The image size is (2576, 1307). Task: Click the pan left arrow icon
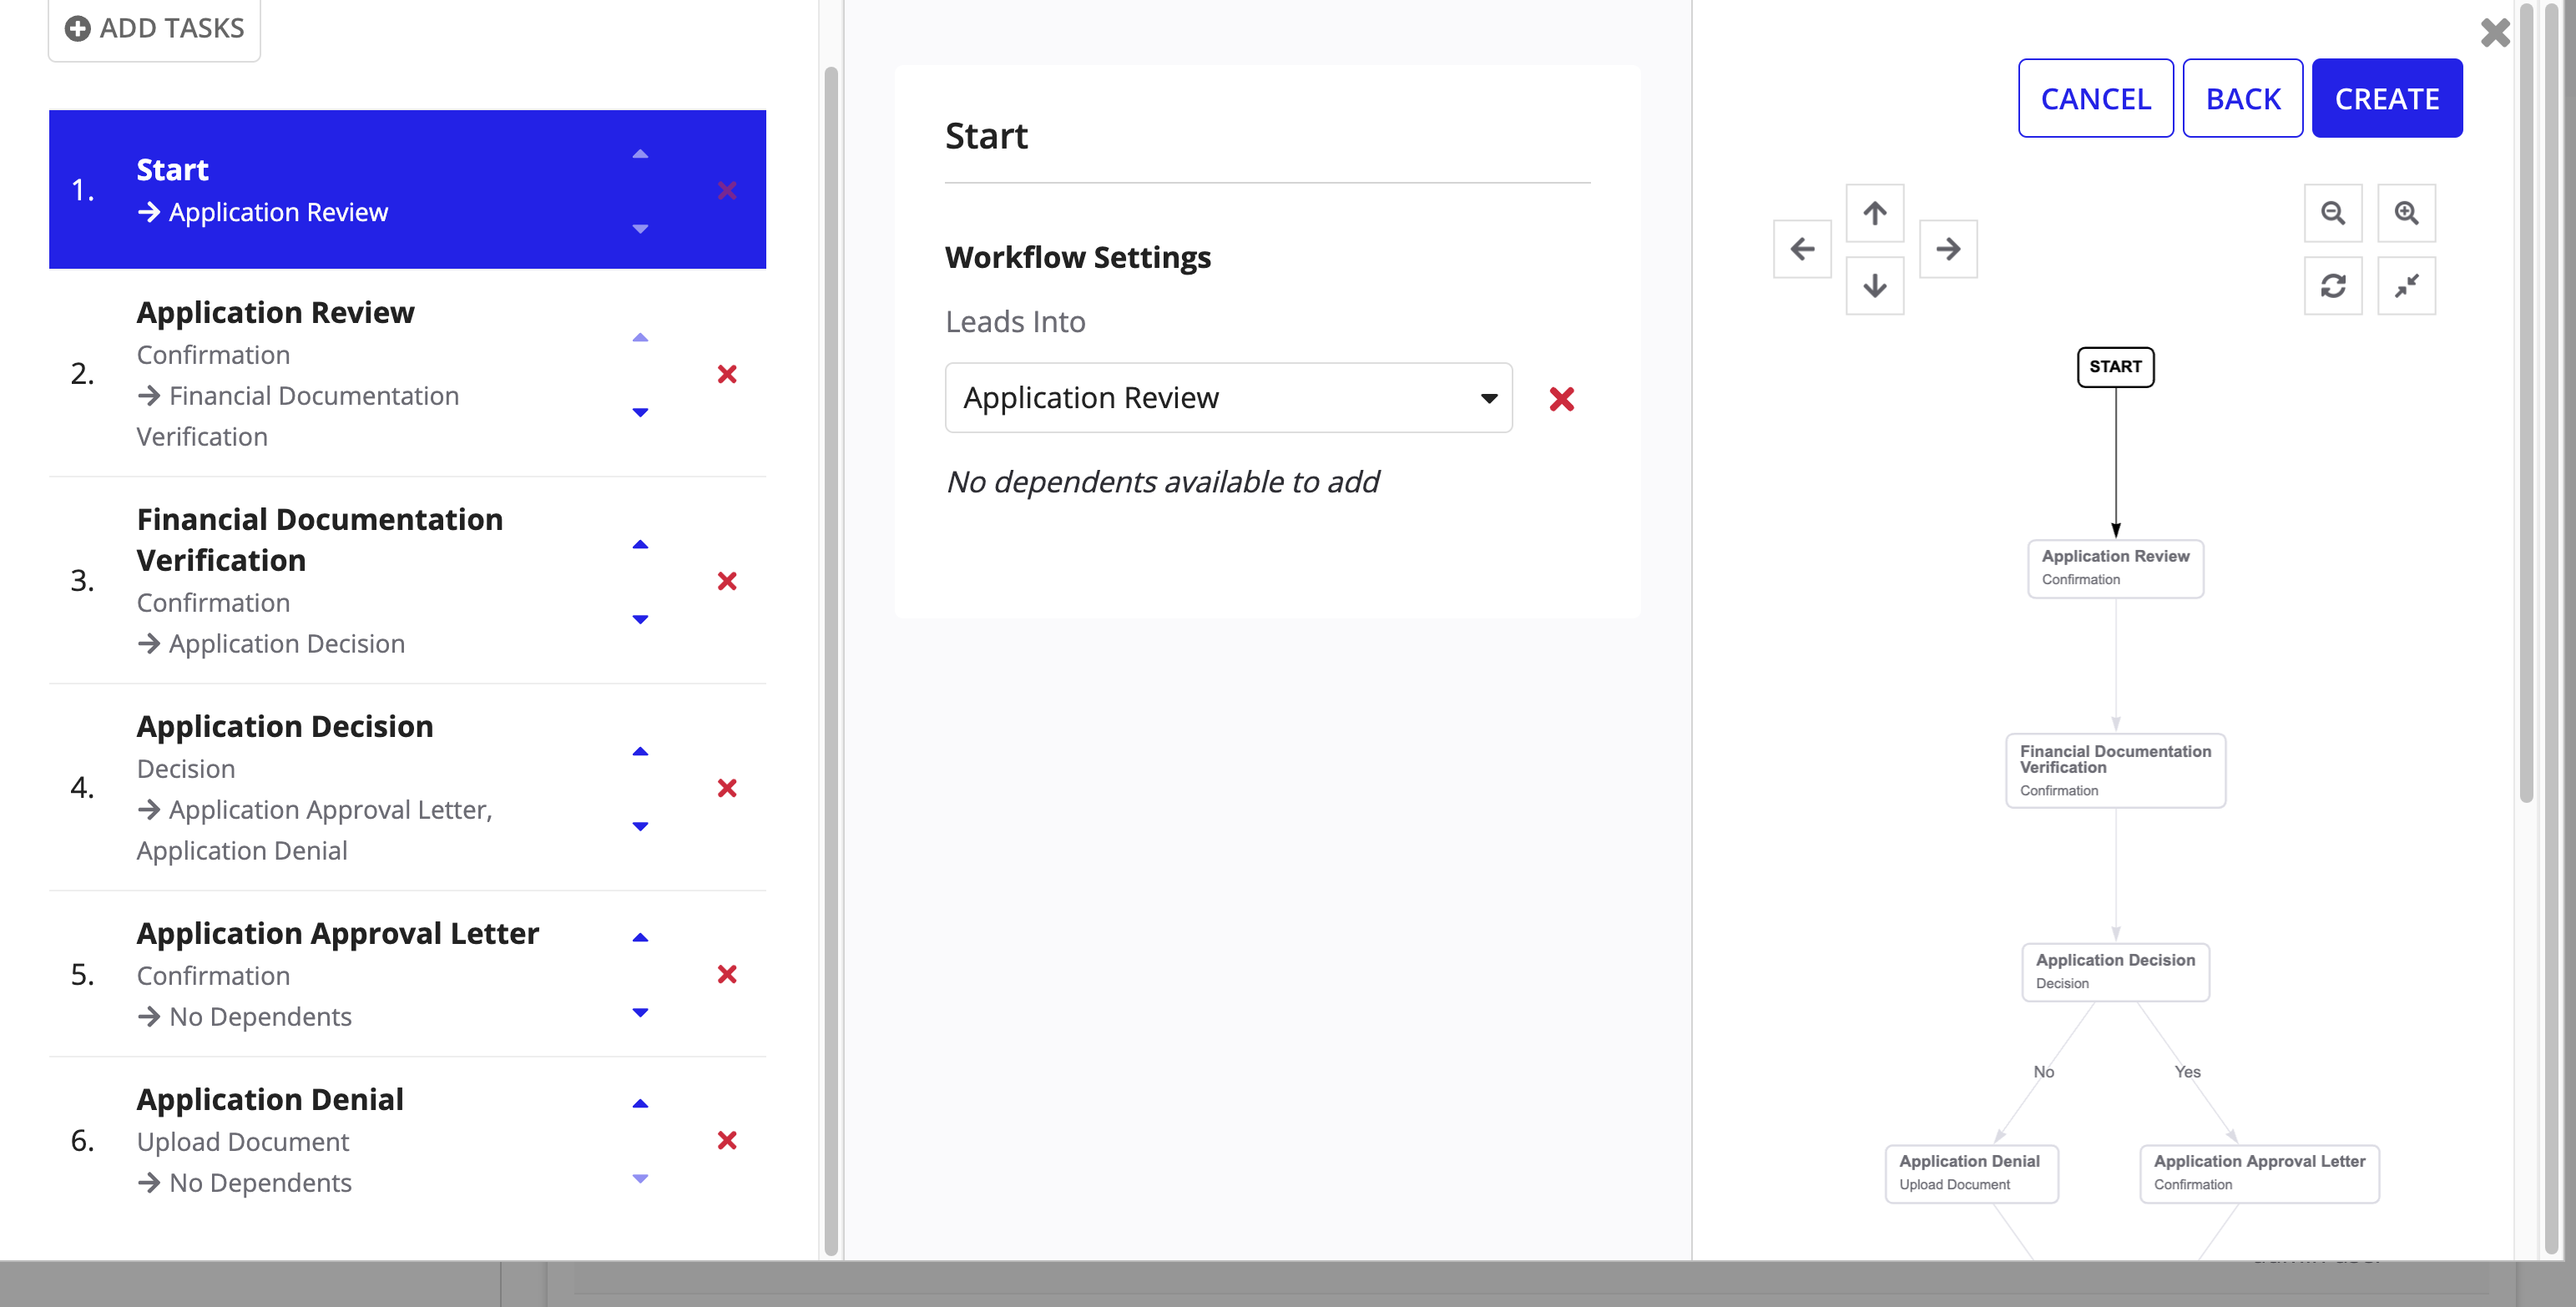pyautogui.click(x=1802, y=249)
